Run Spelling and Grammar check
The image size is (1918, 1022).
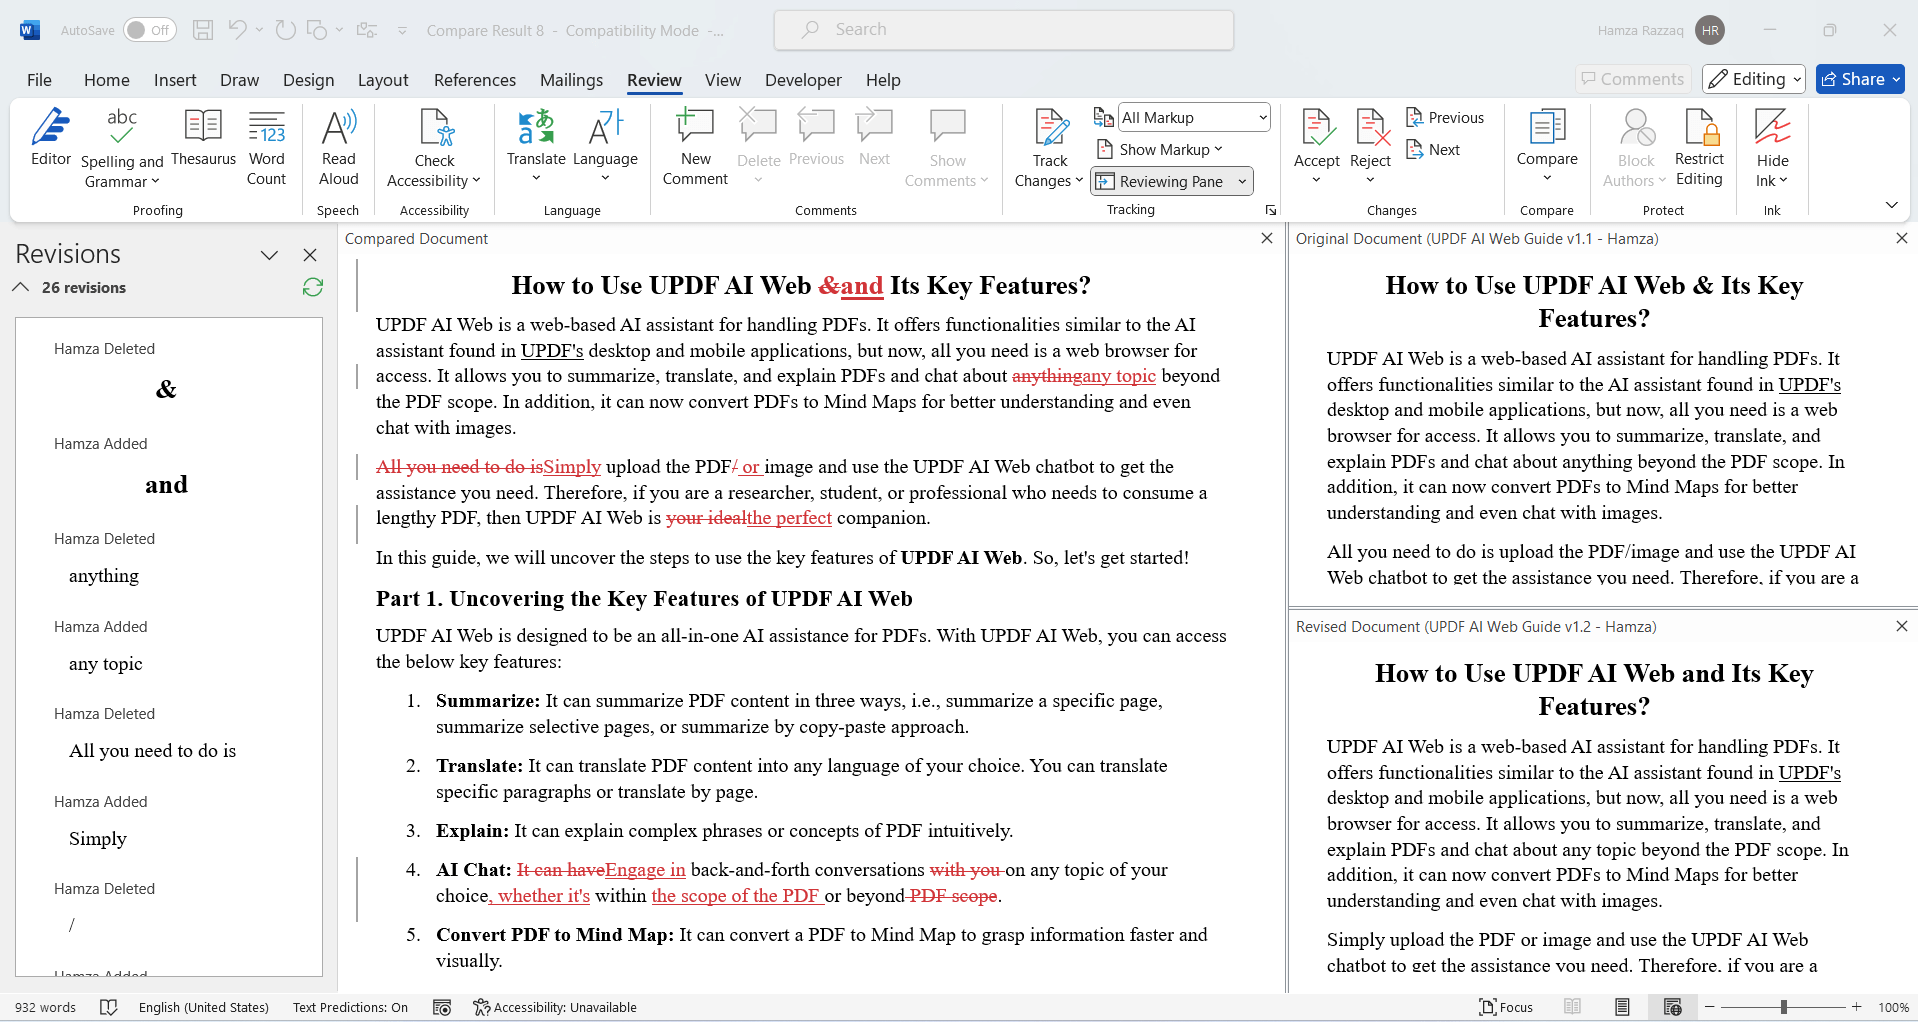(x=121, y=145)
